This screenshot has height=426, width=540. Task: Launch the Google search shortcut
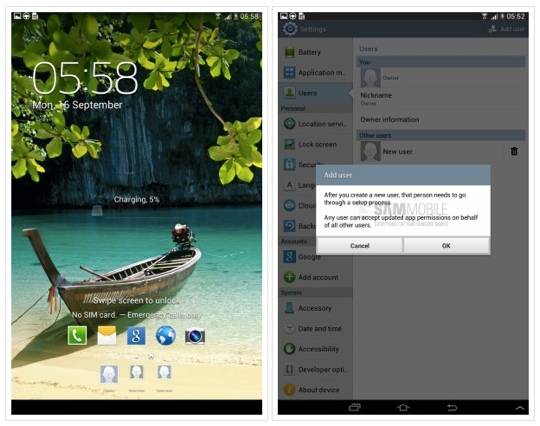tap(136, 336)
